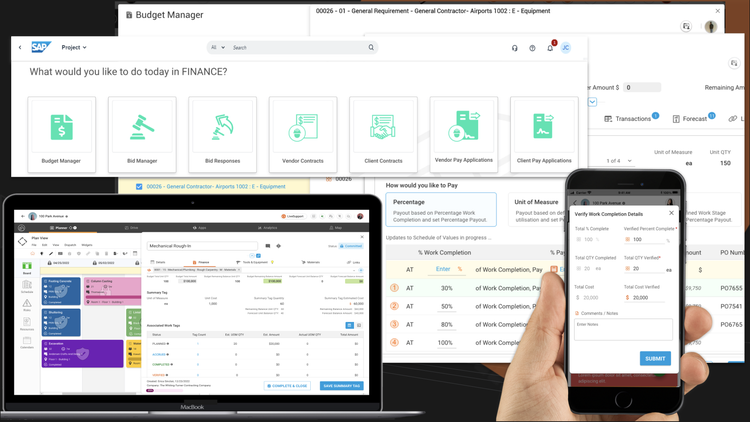Open the Budget Manager tile
The image size is (750, 422).
click(61, 134)
